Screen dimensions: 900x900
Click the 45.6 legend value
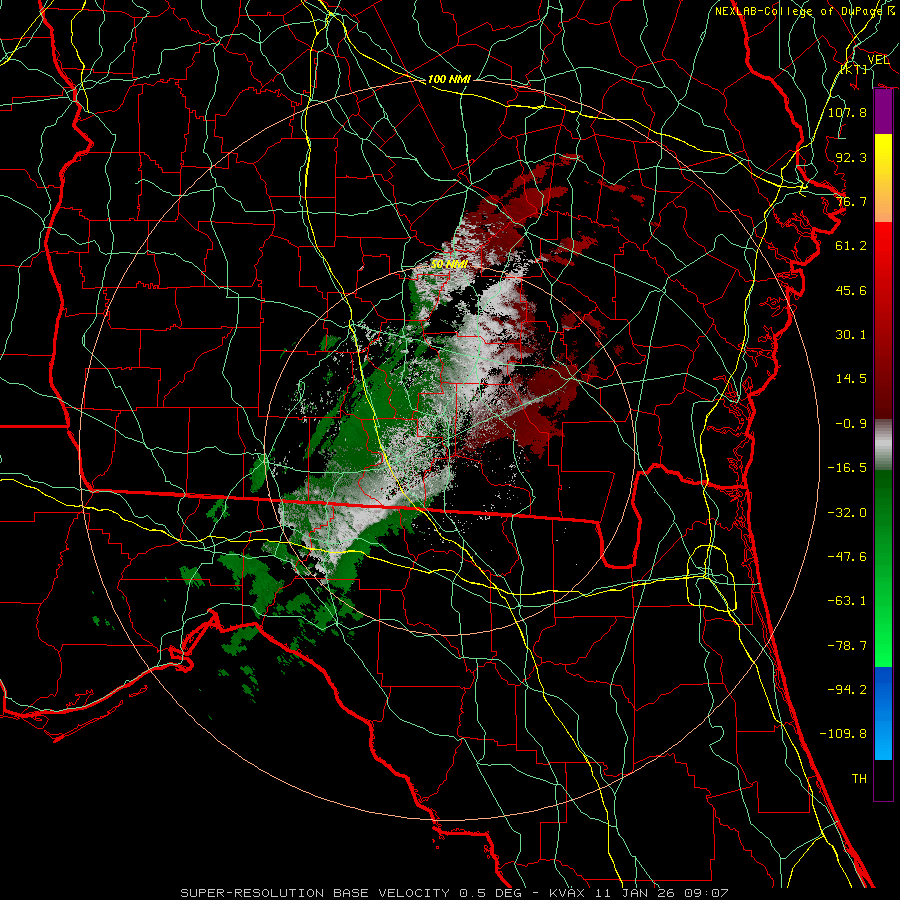[x=851, y=290]
